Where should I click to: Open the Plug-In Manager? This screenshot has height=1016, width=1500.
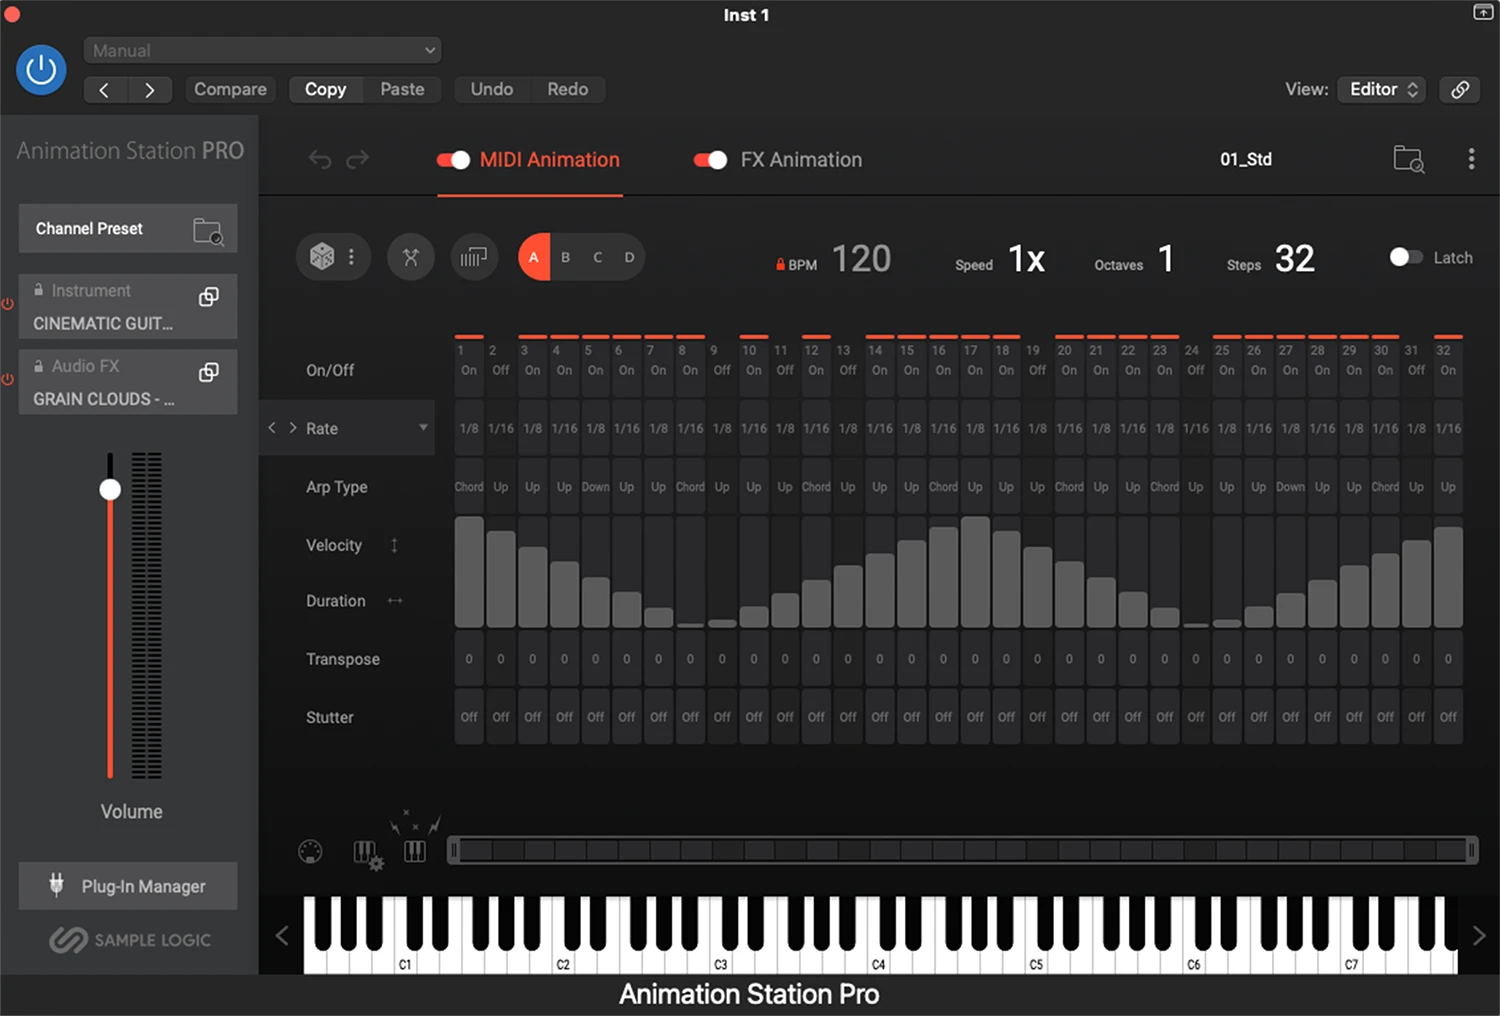click(128, 886)
